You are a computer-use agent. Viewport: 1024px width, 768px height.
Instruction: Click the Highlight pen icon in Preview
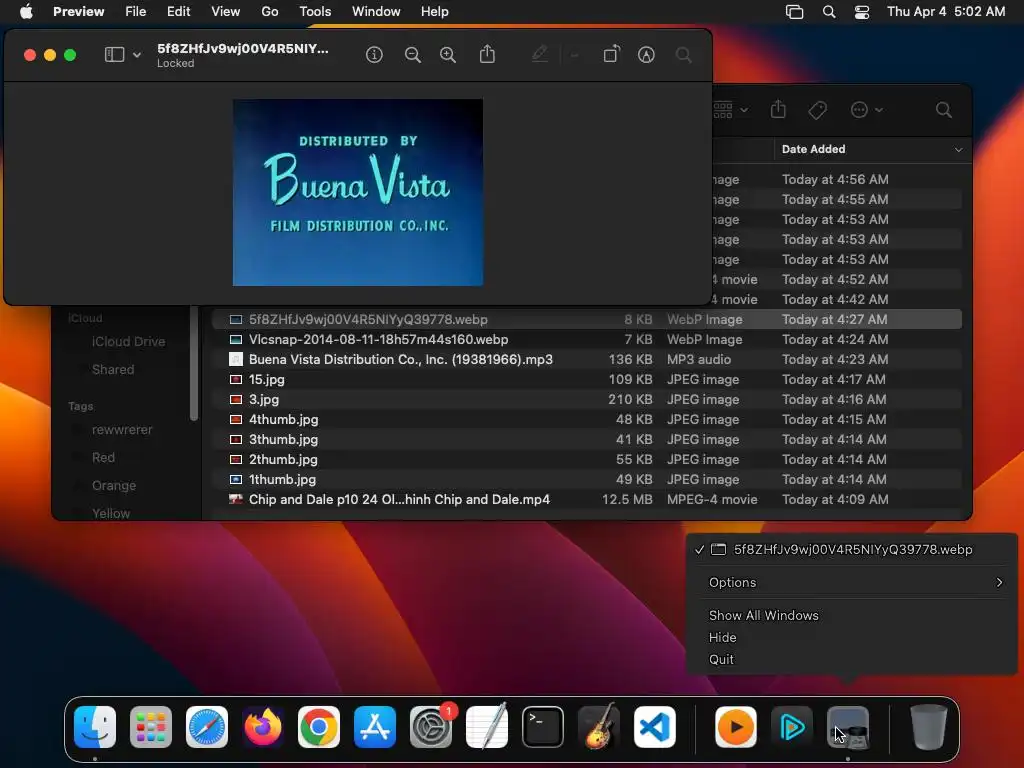[x=539, y=54]
